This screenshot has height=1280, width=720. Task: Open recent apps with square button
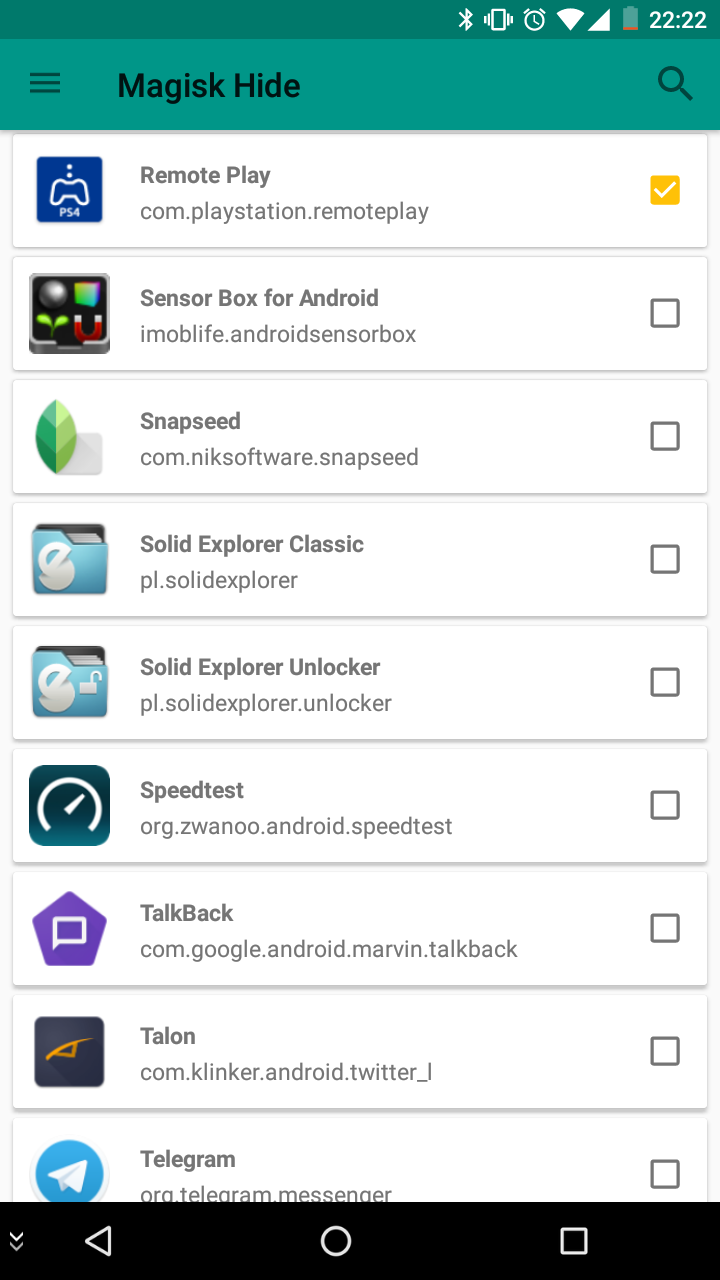pos(574,1241)
